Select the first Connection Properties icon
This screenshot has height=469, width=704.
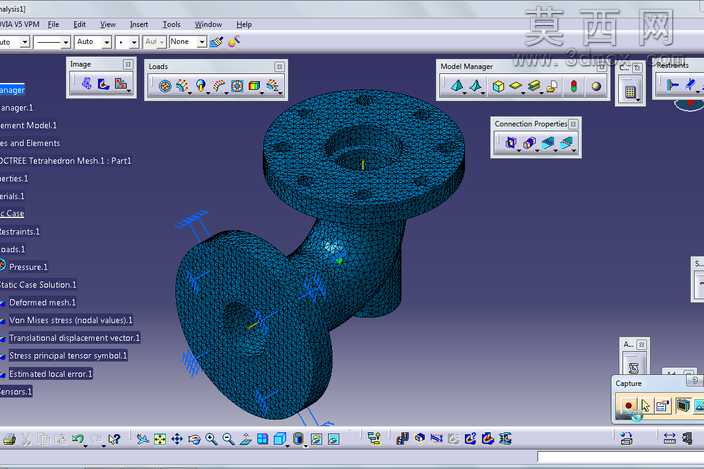[510, 143]
